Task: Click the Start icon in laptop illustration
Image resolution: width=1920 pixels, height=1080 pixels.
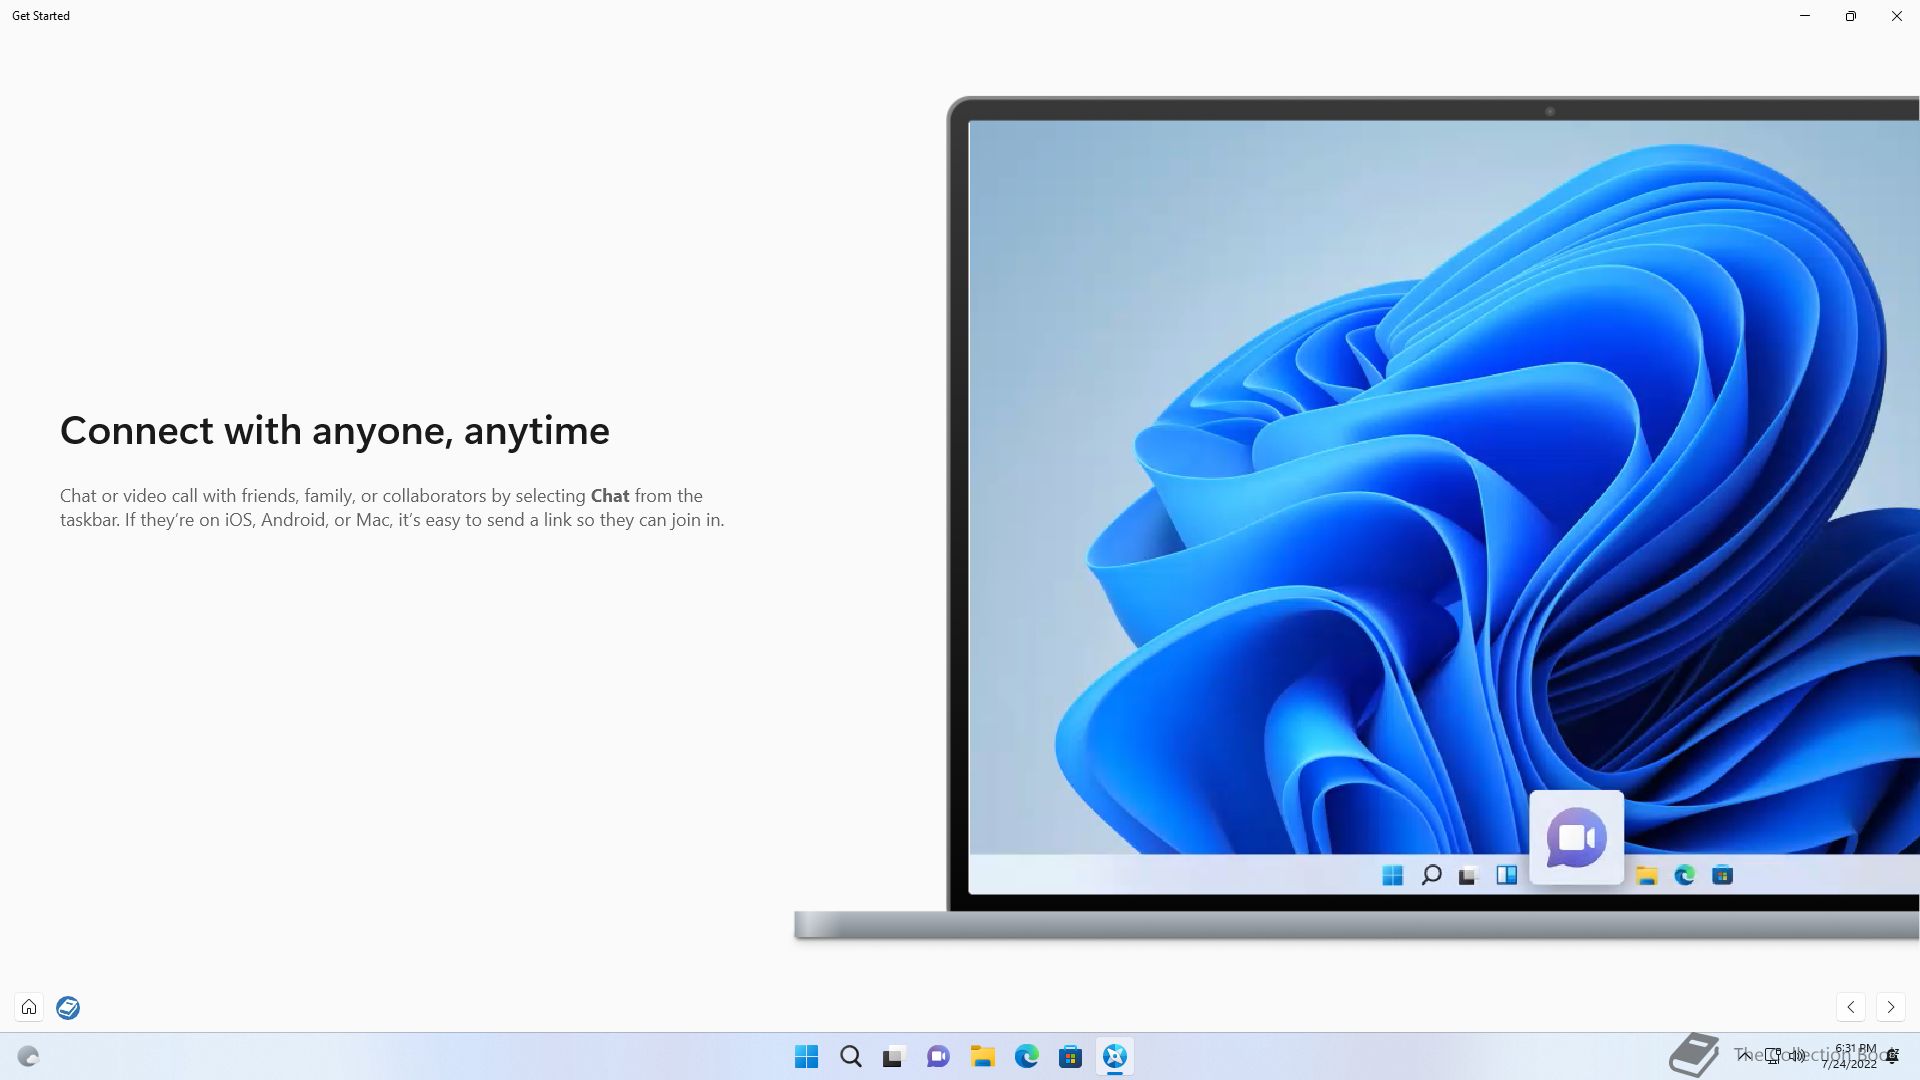Action: coord(1392,876)
